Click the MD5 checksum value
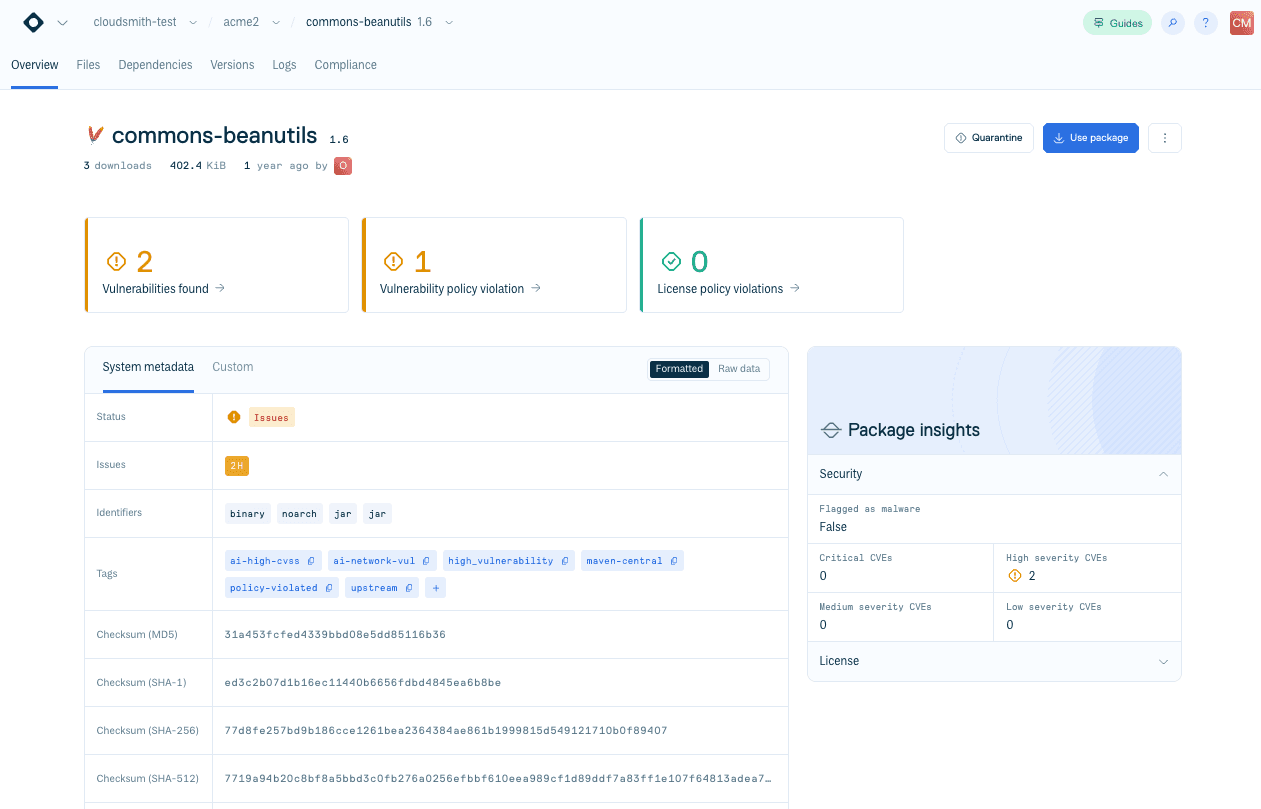Image resolution: width=1261 pixels, height=809 pixels. (335, 635)
